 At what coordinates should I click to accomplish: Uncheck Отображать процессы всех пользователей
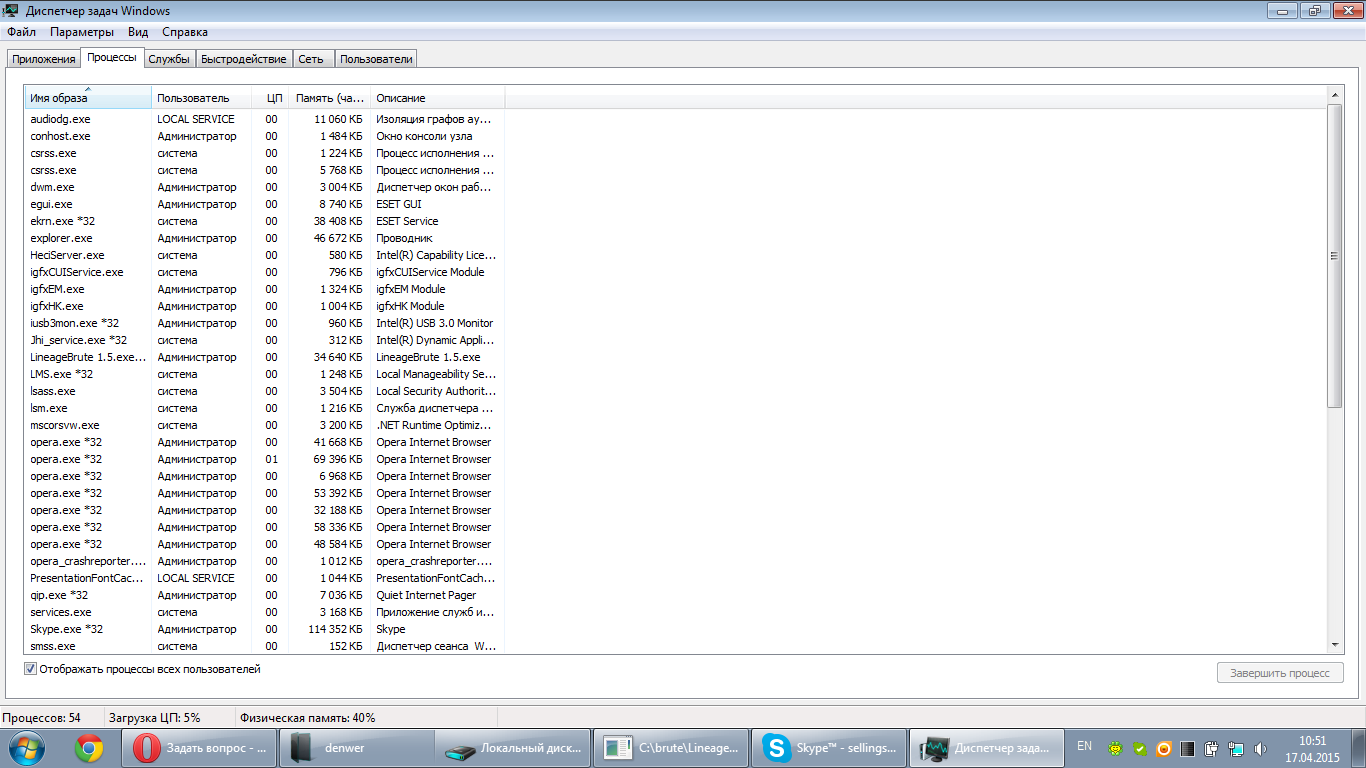tap(30, 669)
